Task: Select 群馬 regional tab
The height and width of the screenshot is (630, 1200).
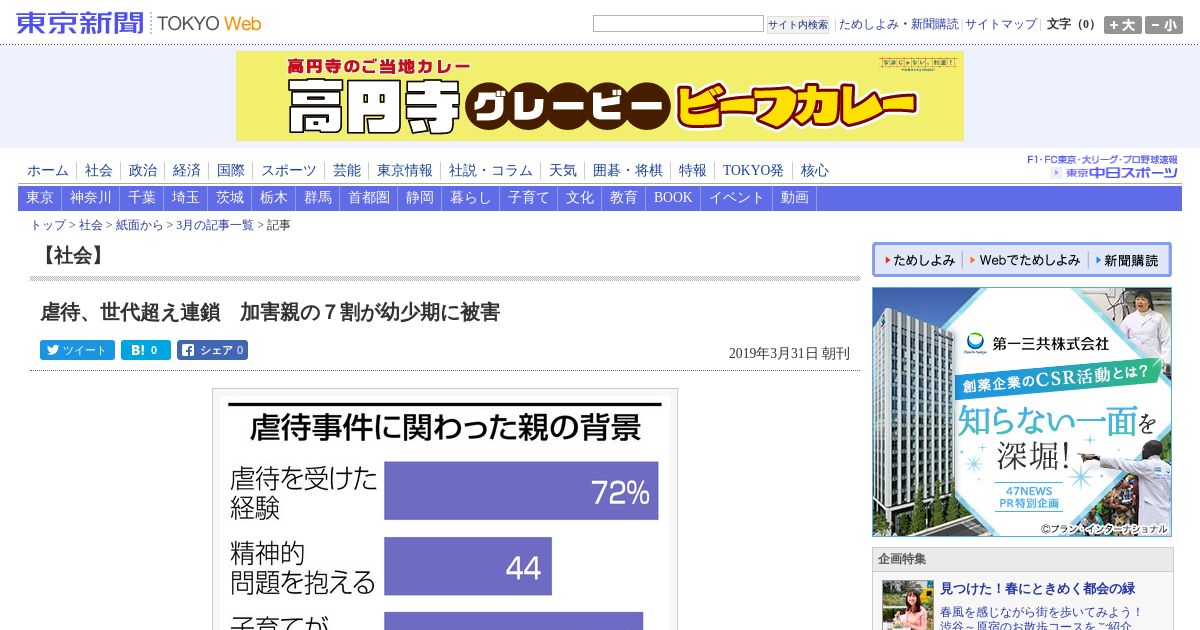Action: pos(318,198)
